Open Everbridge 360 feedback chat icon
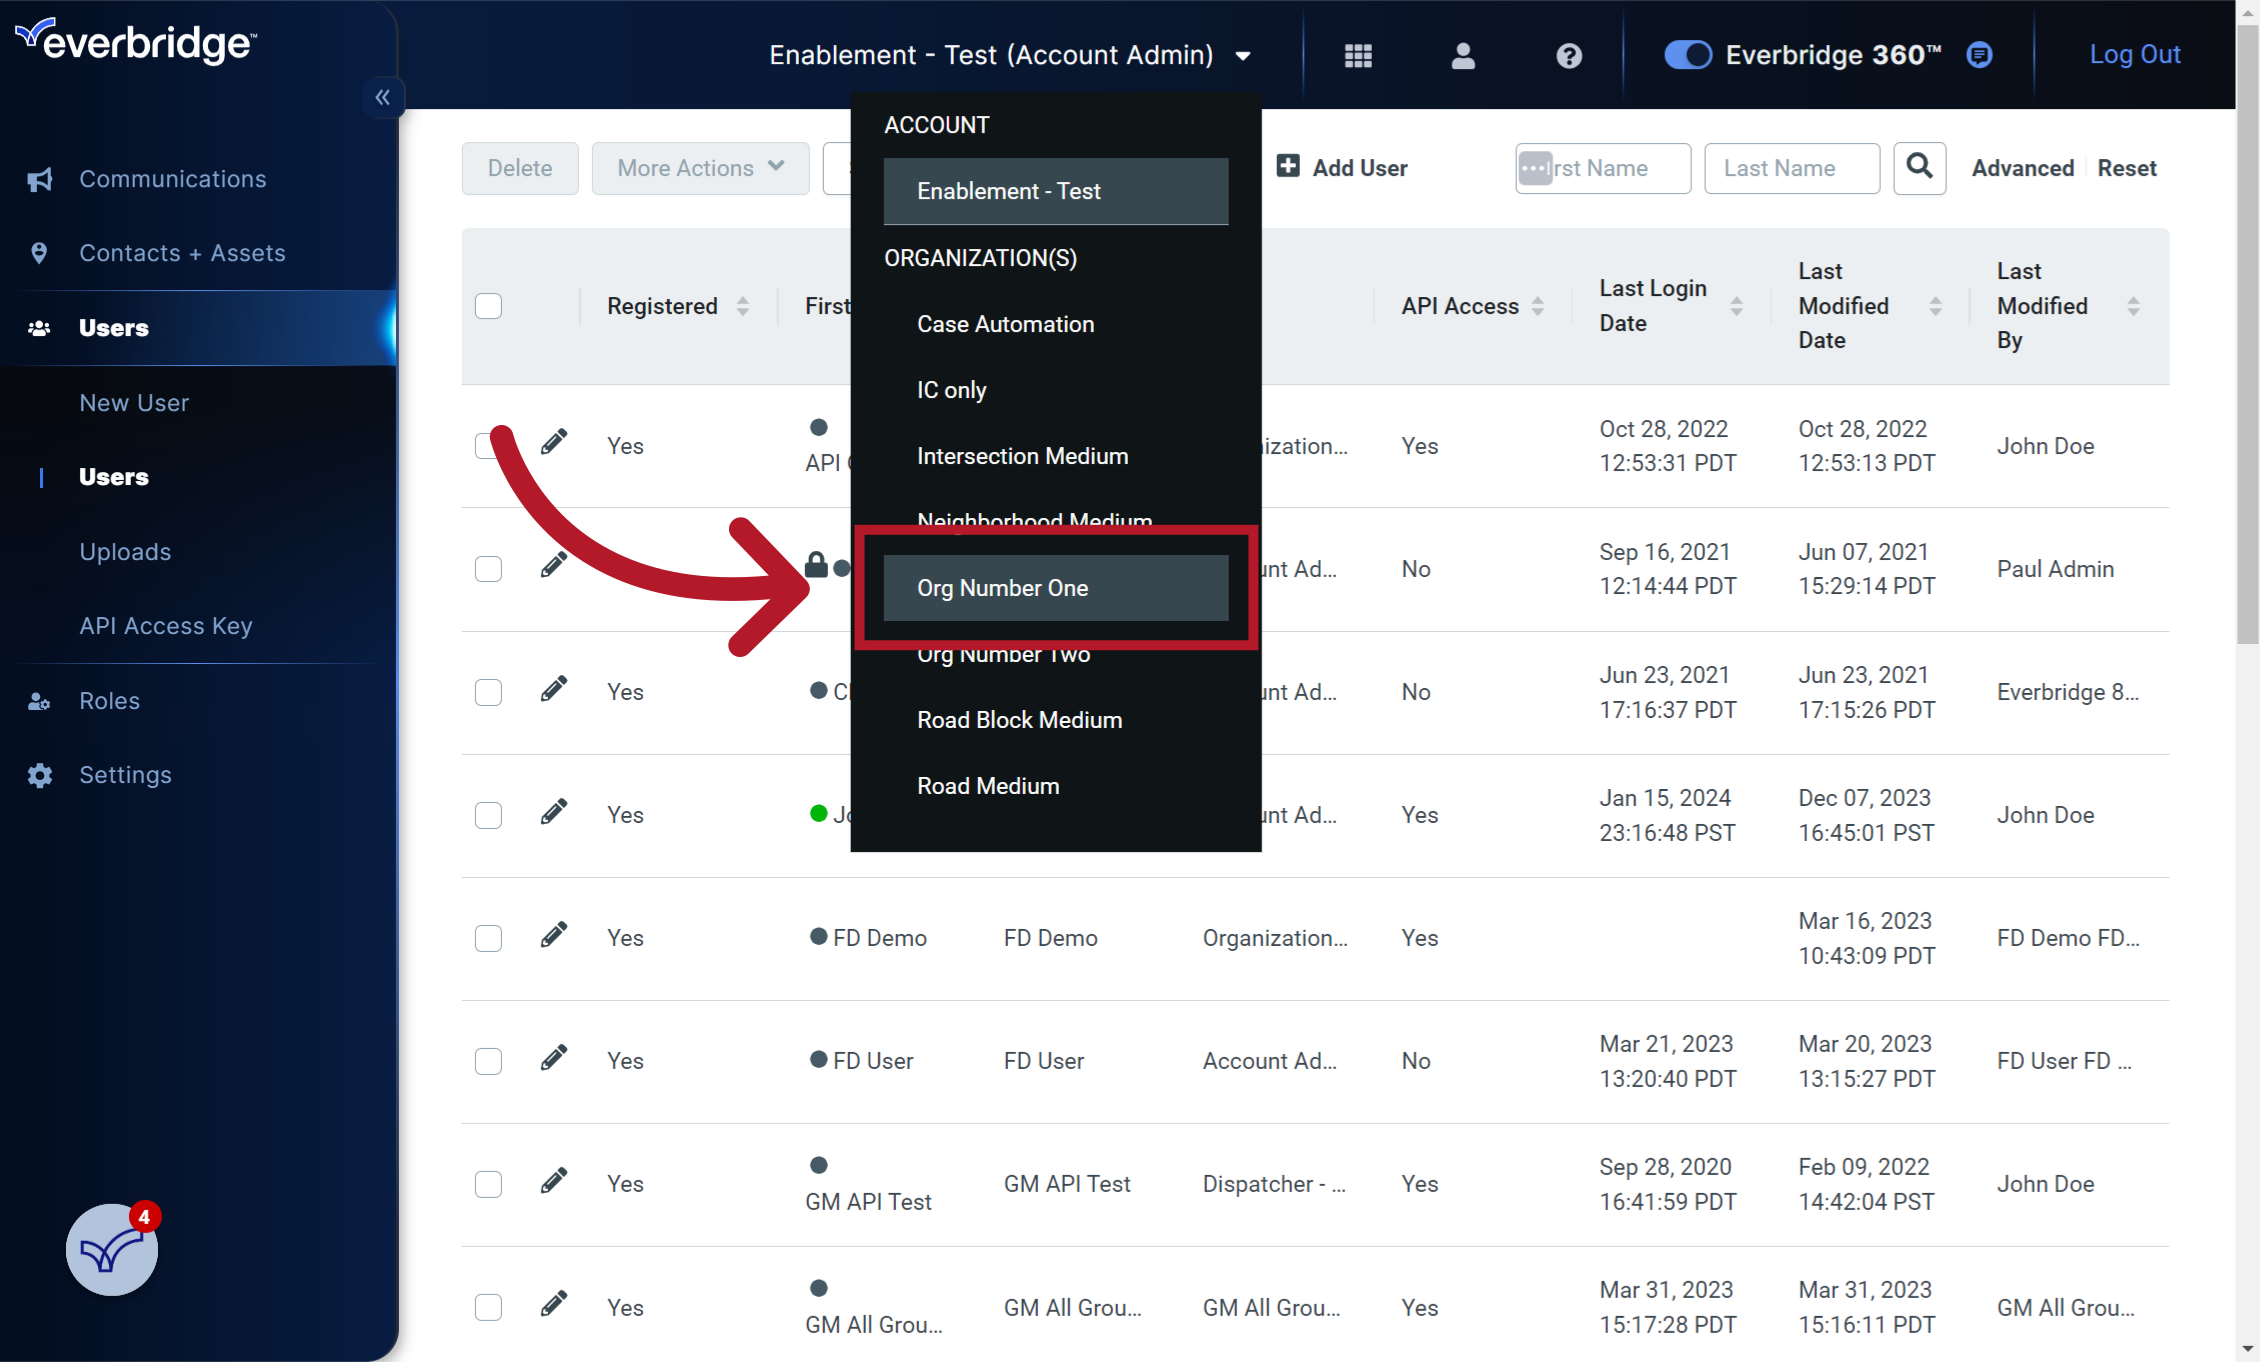 tap(1979, 55)
